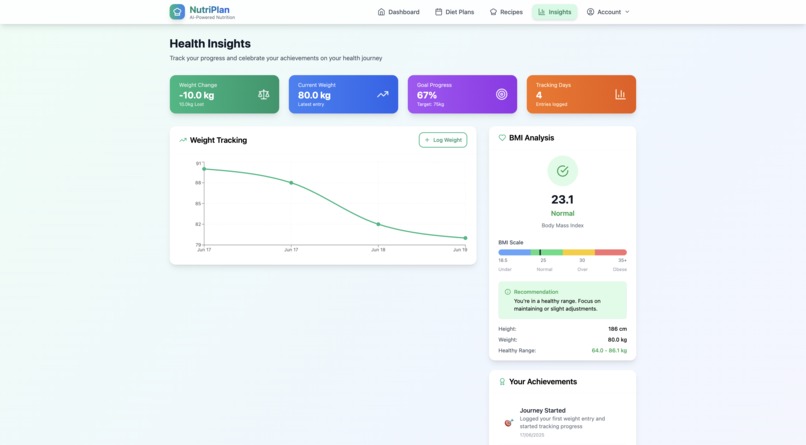
Task: Open the Current Weight 80.0 kg card
Action: pos(343,94)
